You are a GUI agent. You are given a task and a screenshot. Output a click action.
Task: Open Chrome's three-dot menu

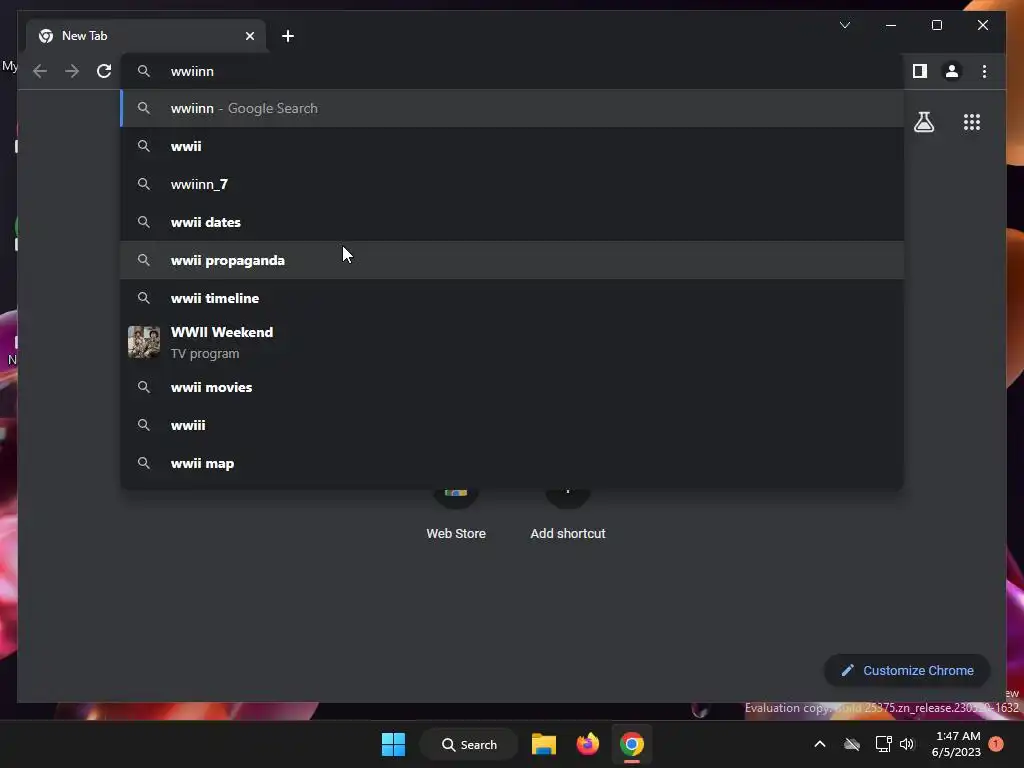pyautogui.click(x=984, y=71)
